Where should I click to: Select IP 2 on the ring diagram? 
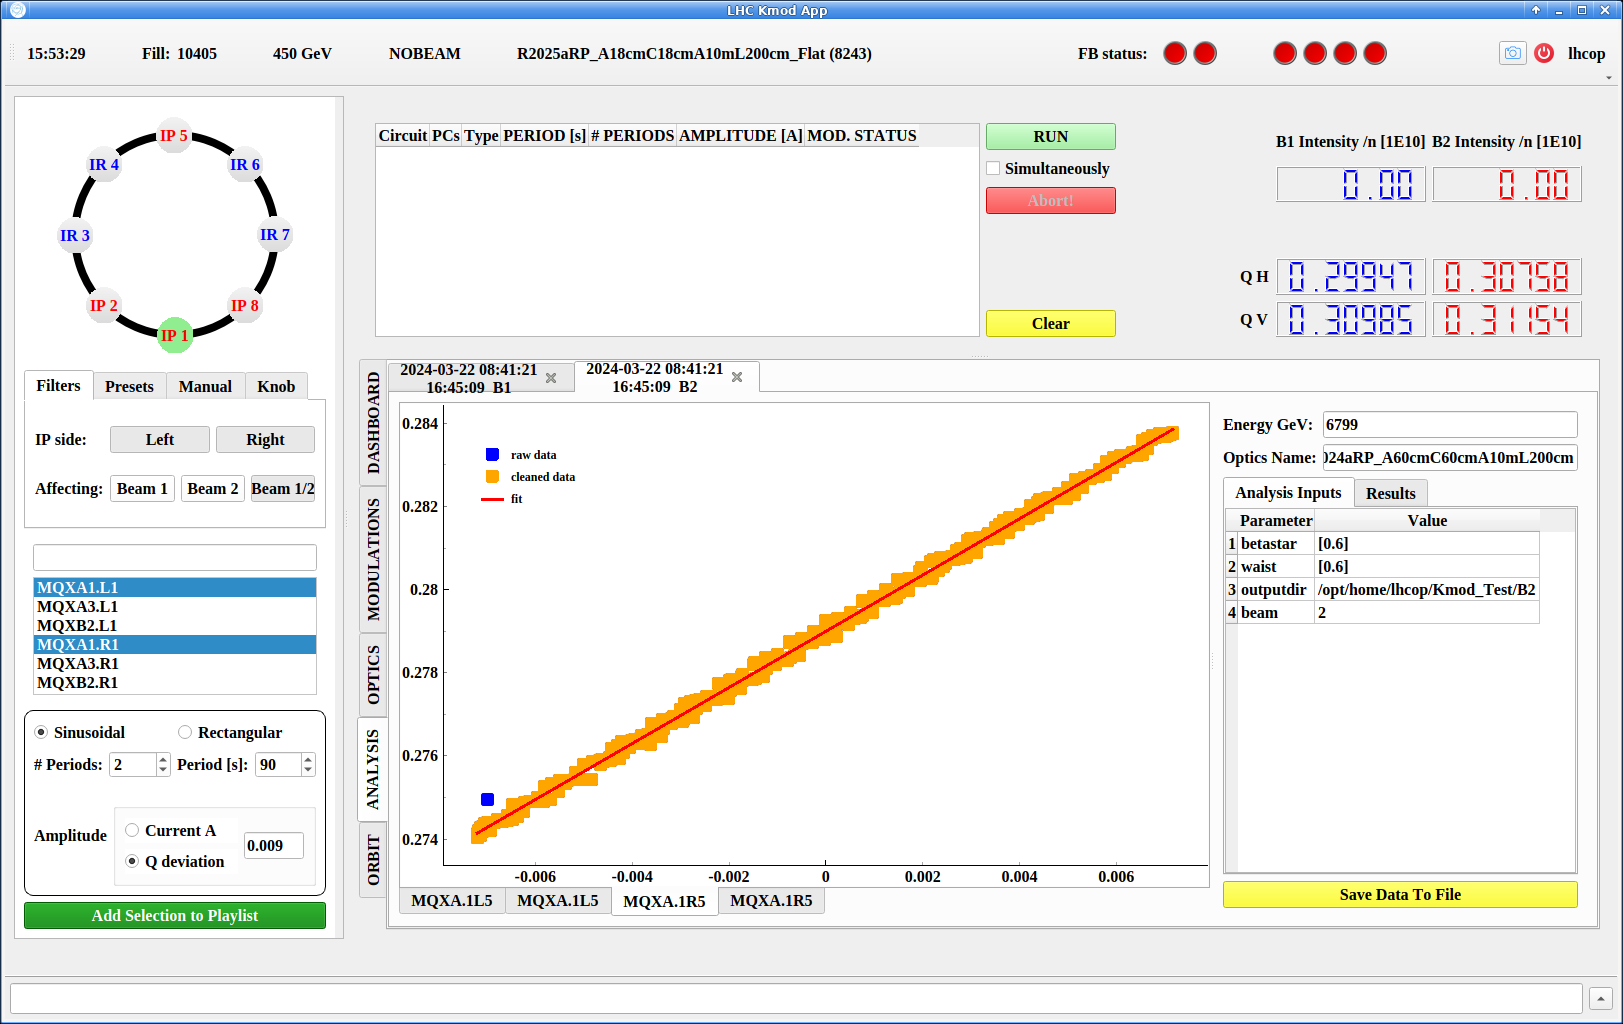tap(104, 305)
